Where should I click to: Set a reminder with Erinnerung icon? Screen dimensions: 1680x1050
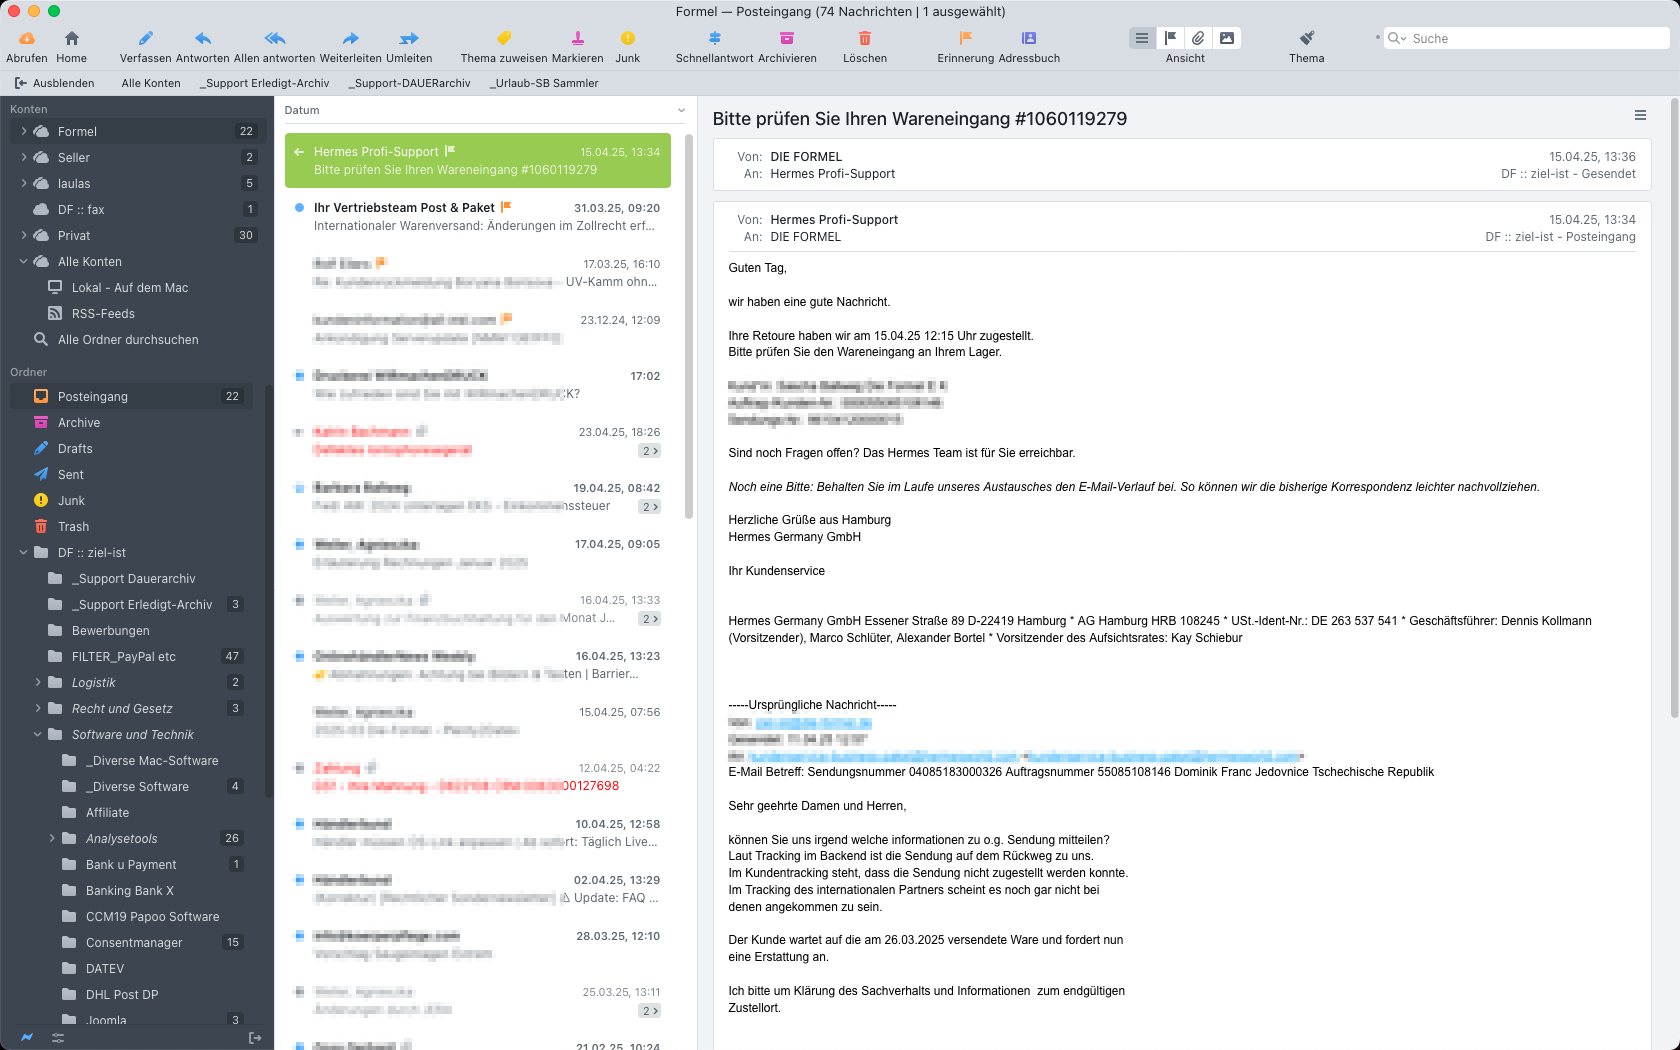[x=966, y=38]
